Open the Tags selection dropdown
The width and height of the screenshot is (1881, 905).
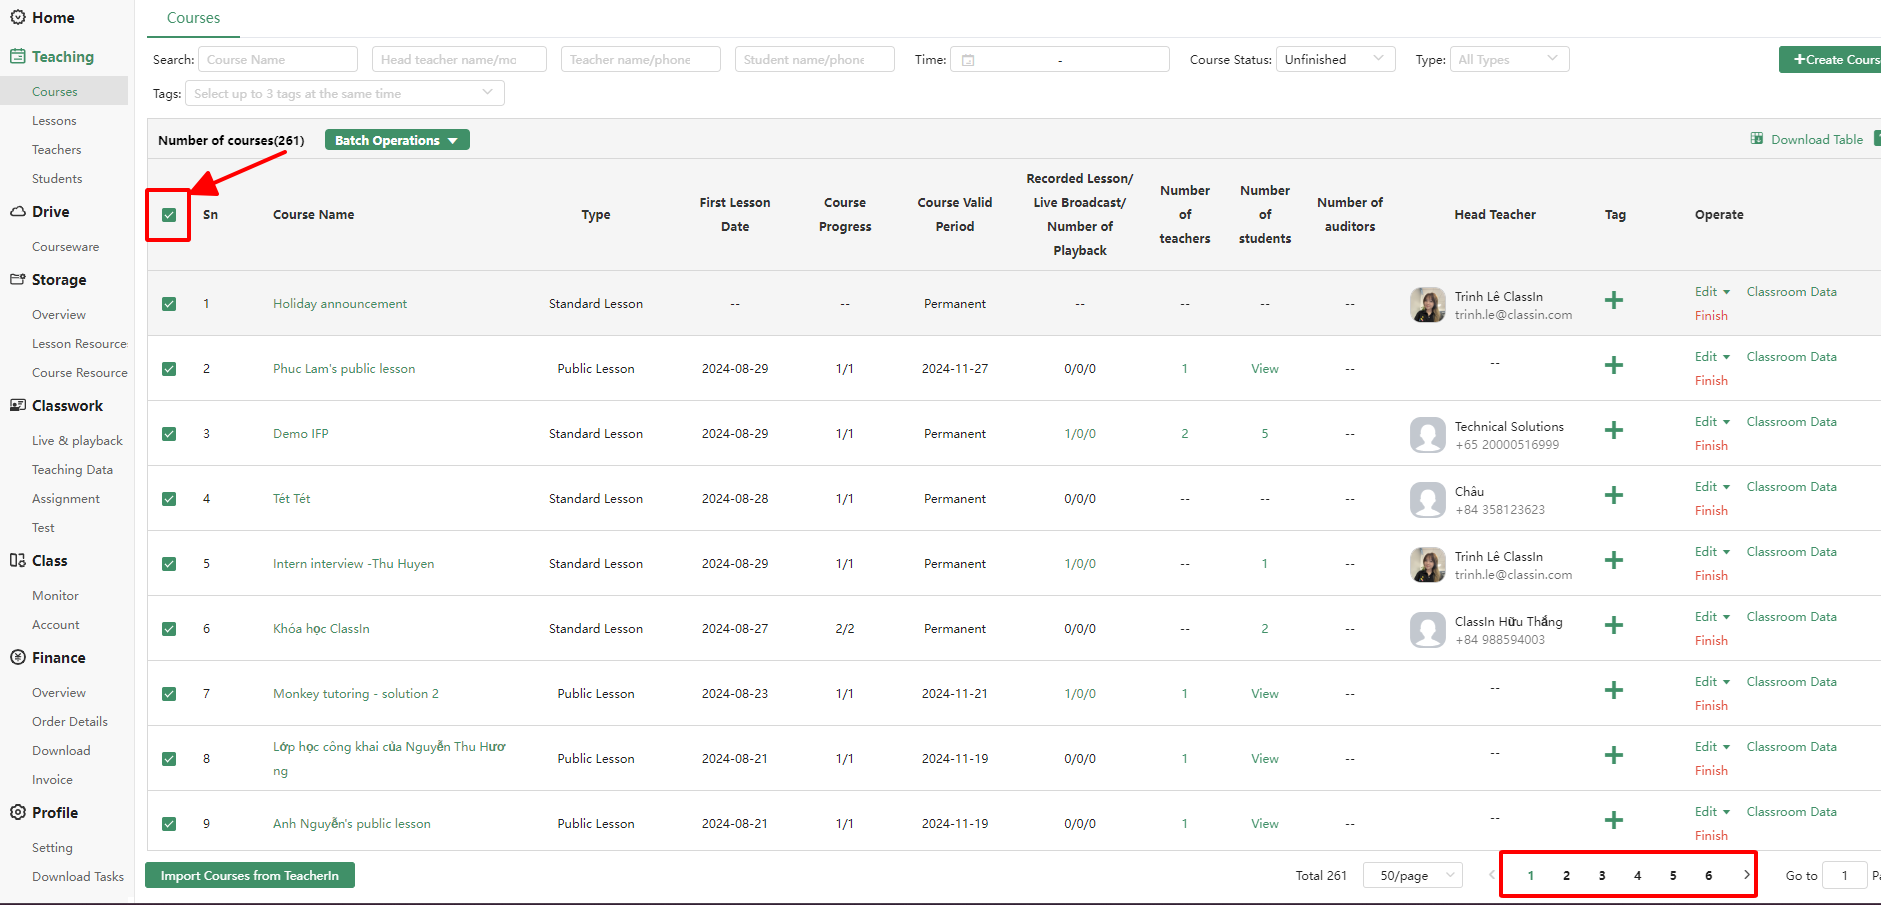click(x=345, y=93)
